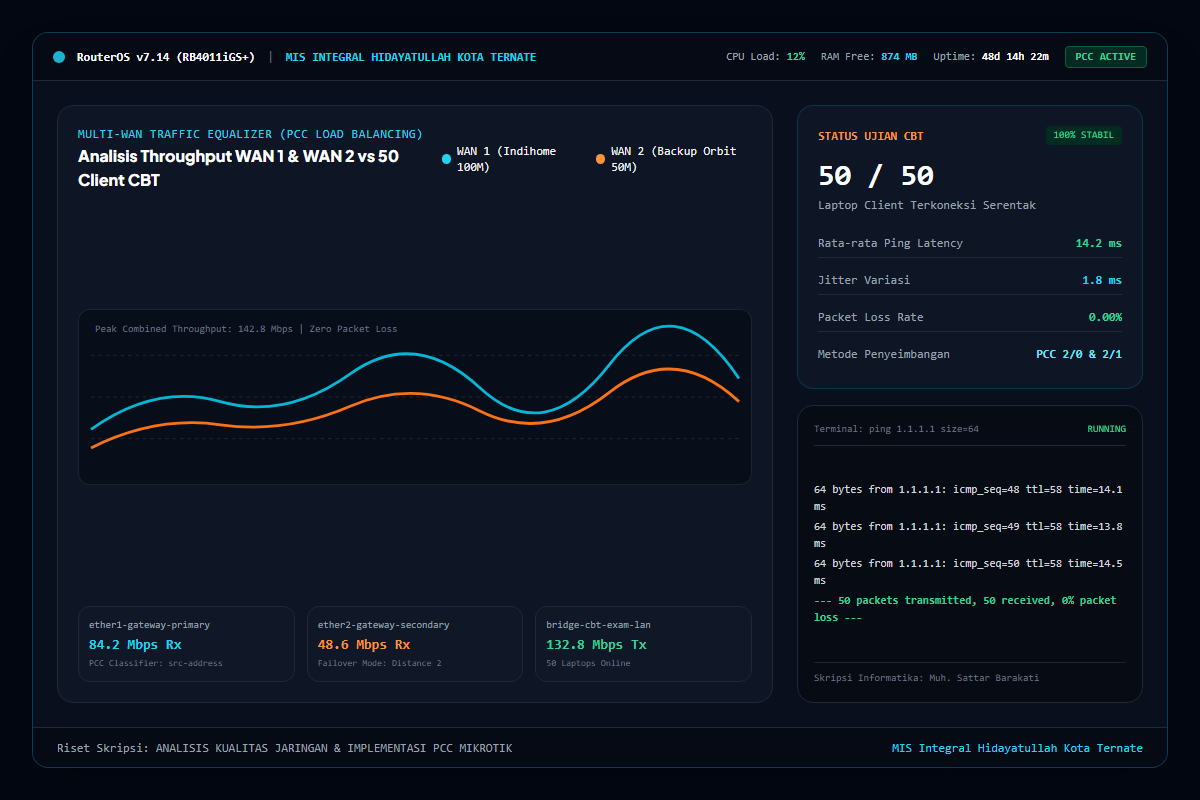
Task: Click the Peak Combined Throughput caption
Action: 246,329
